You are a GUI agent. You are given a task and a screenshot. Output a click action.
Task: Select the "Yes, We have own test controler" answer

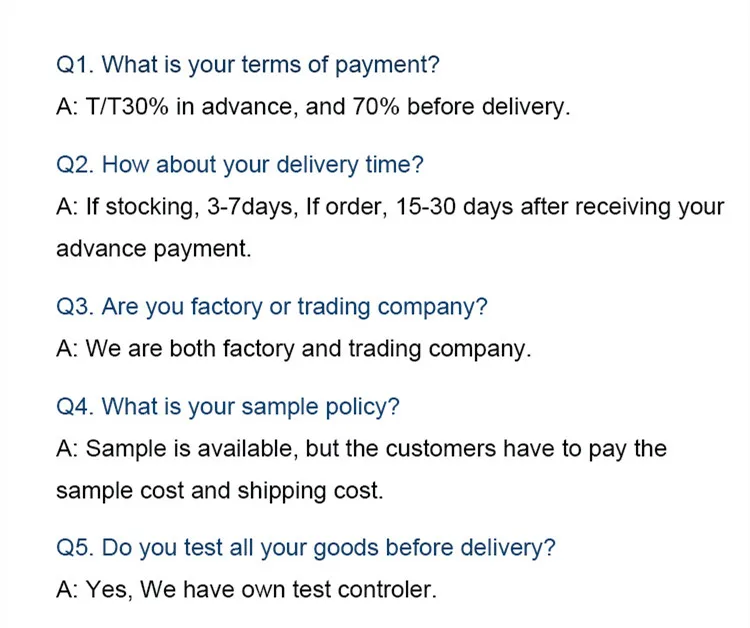click(x=246, y=590)
